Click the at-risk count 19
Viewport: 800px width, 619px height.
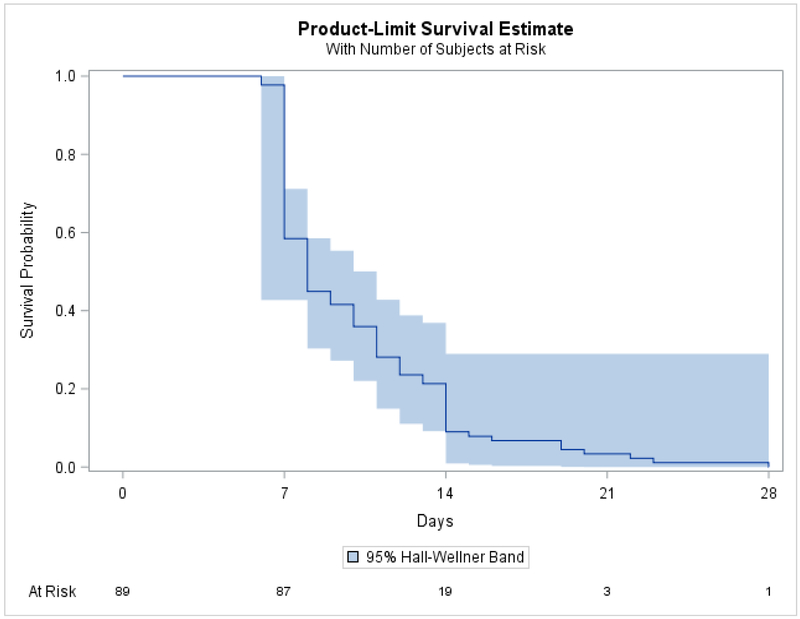445,592
